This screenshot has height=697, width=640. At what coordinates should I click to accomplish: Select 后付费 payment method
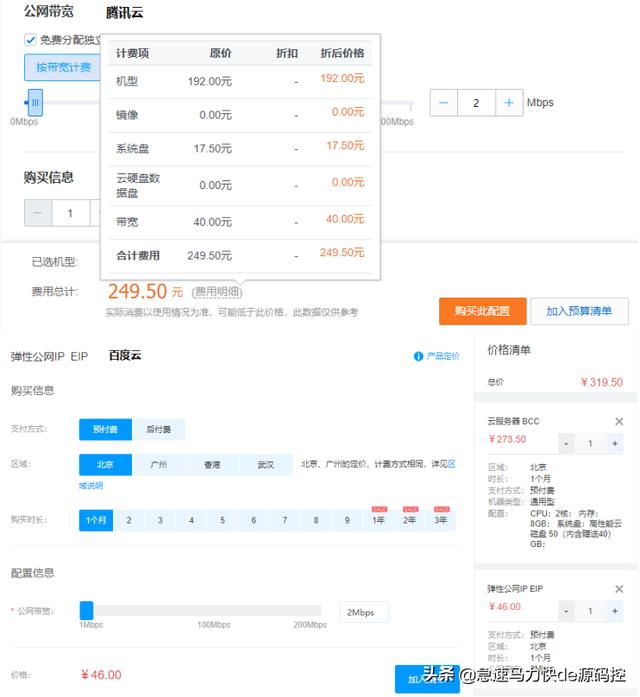[159, 429]
